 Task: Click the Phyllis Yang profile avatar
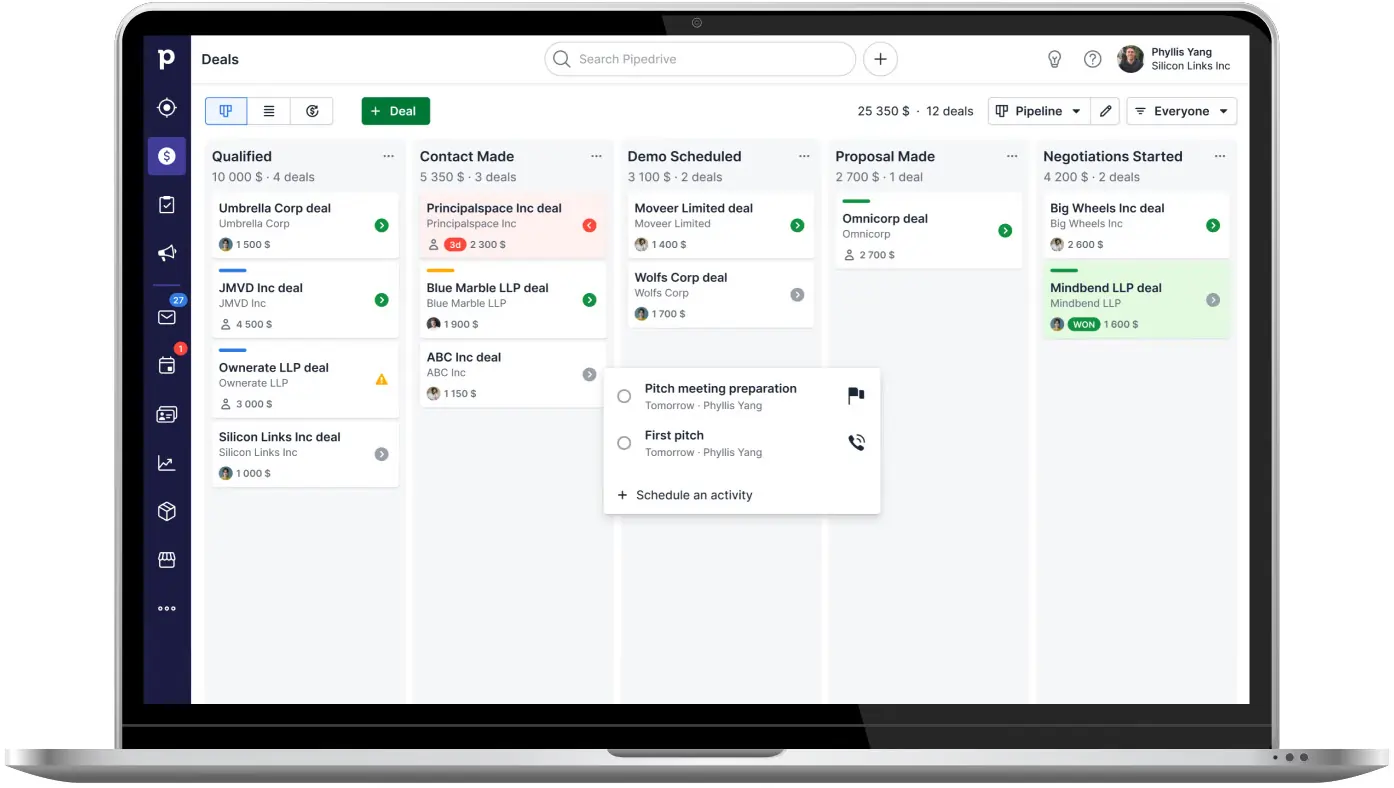click(x=1131, y=59)
